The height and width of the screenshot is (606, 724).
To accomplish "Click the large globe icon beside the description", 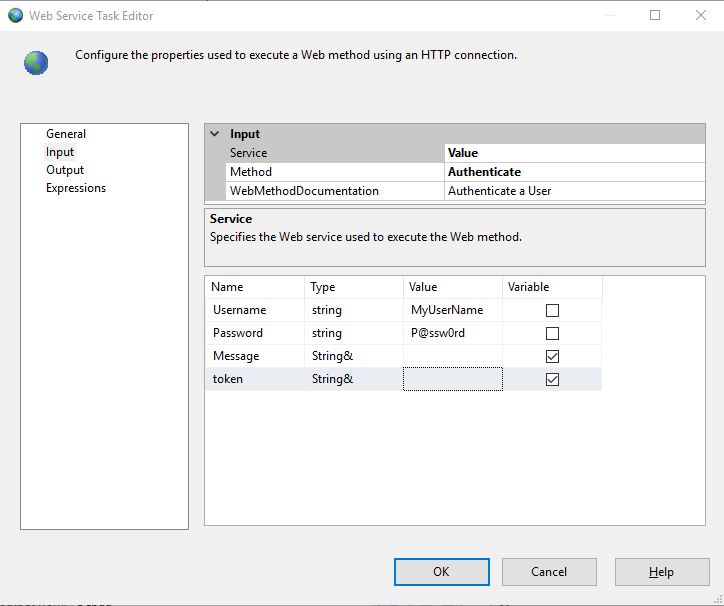I will pos(36,63).
